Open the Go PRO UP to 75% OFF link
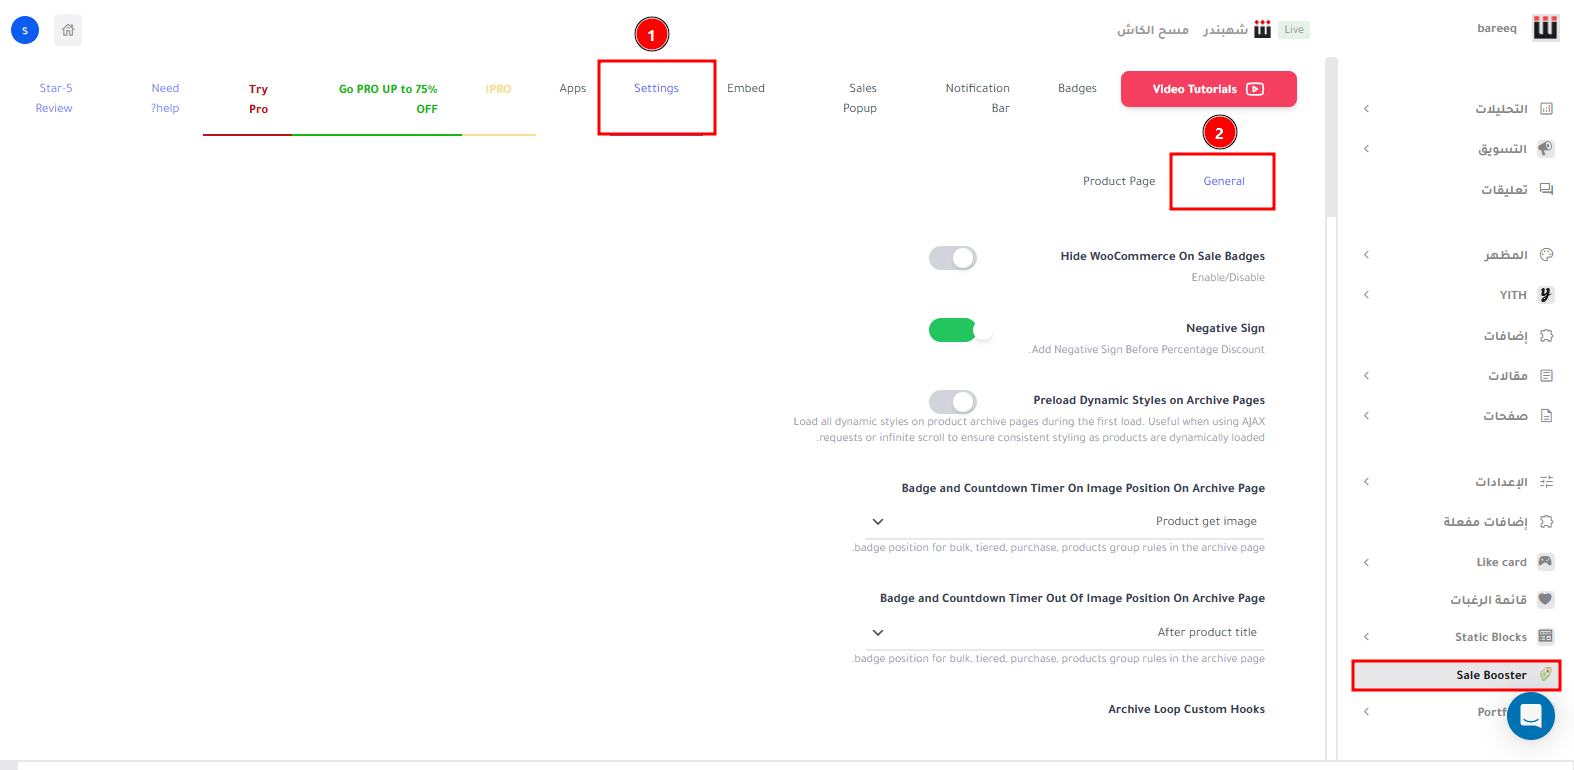Image resolution: width=1574 pixels, height=770 pixels. (x=387, y=98)
